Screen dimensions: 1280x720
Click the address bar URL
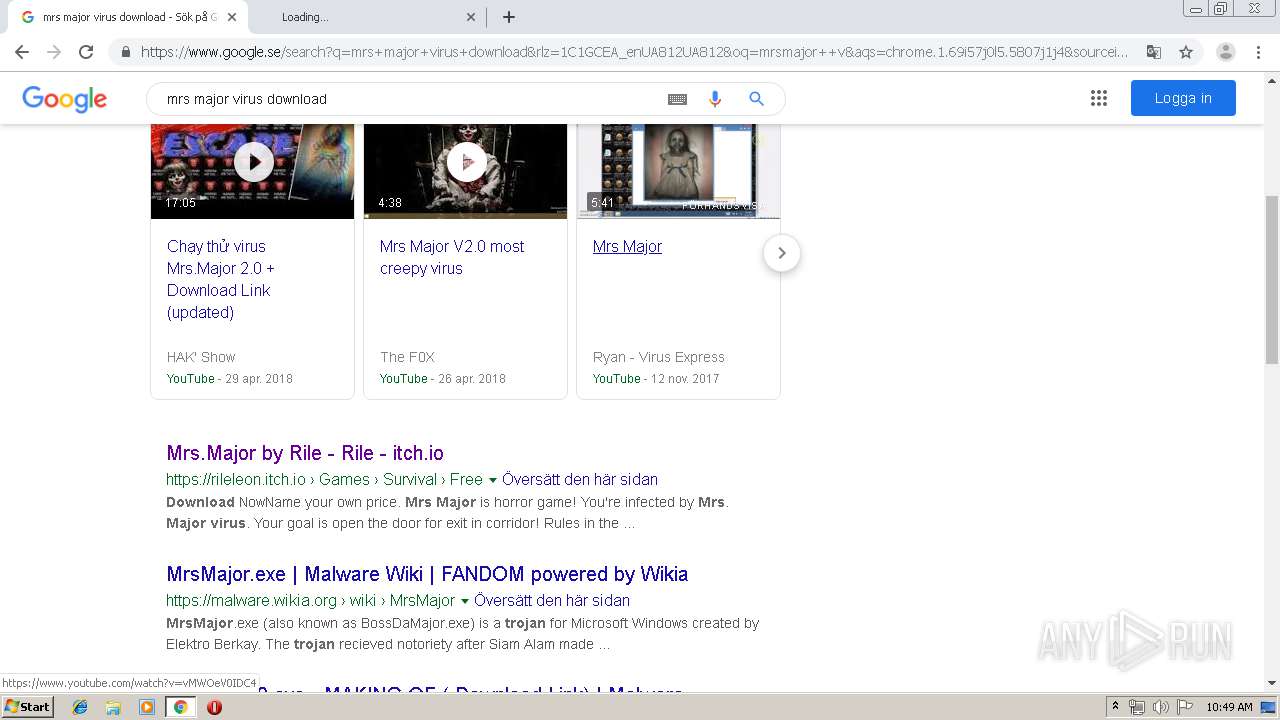tap(634, 52)
